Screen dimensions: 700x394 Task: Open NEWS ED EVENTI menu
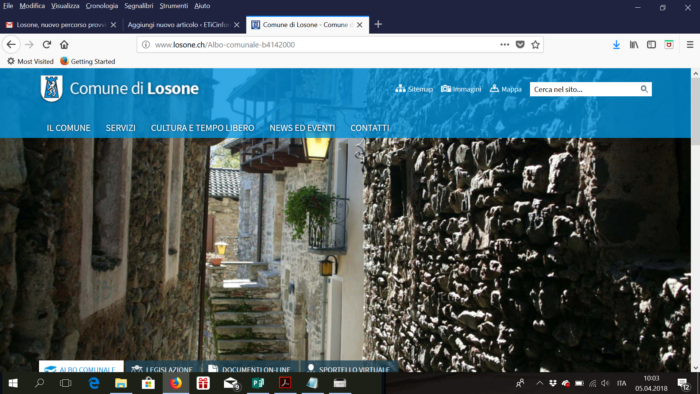(302, 128)
